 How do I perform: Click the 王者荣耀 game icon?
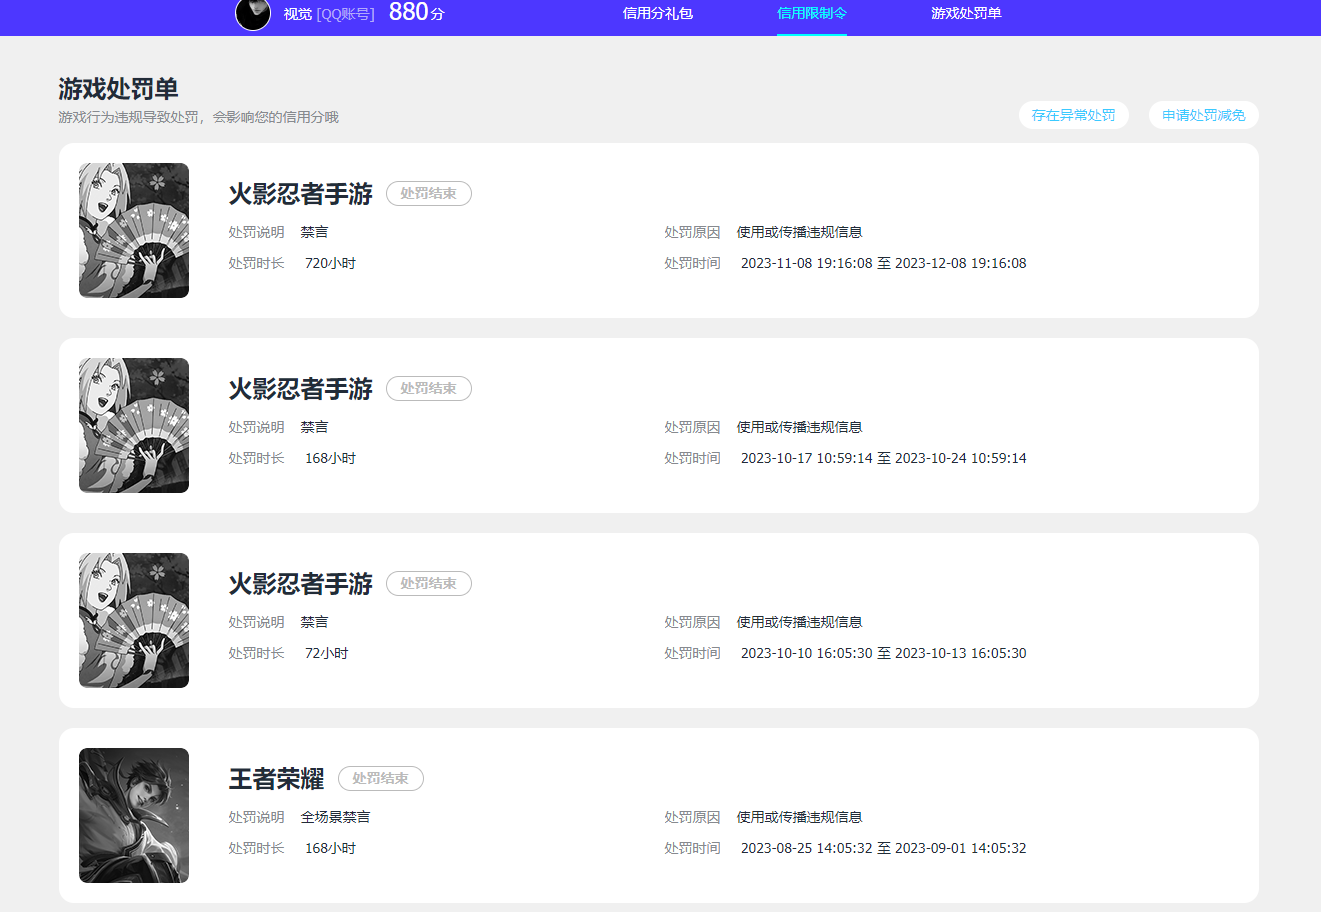[x=133, y=815]
